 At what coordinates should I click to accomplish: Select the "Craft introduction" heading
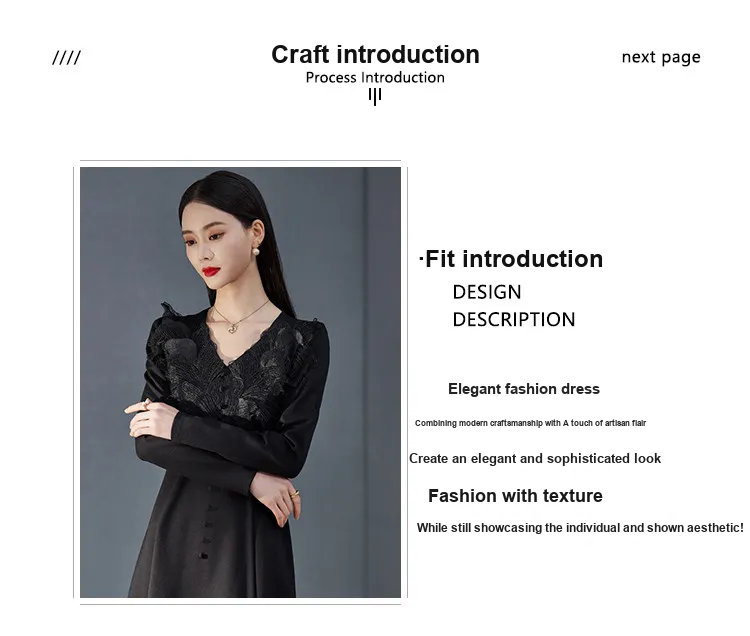375,54
